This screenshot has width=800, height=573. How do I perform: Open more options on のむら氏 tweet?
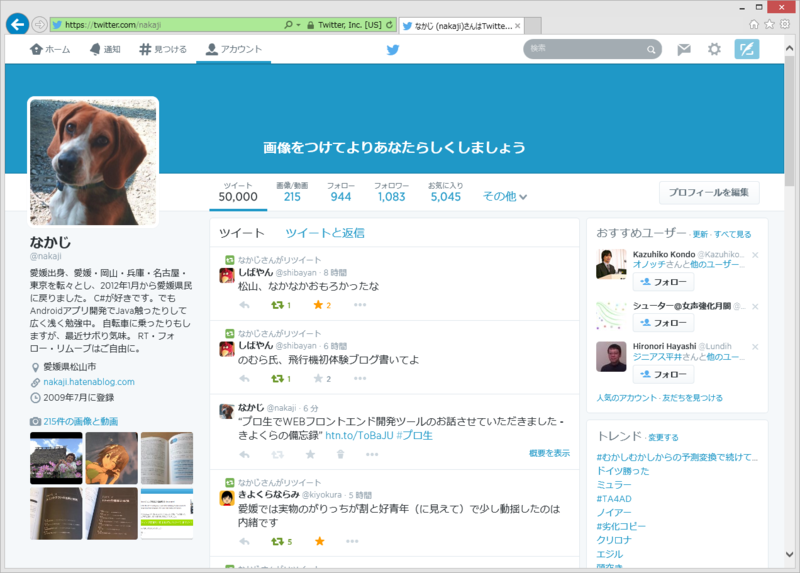coord(360,379)
